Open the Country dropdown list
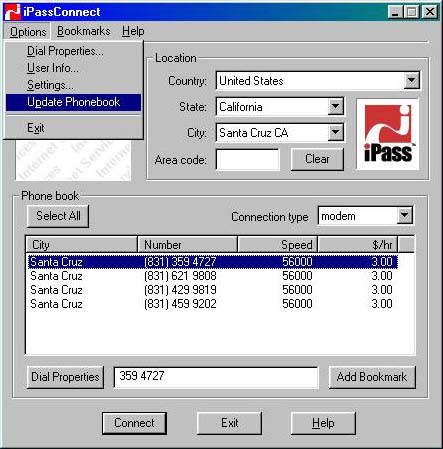This screenshot has height=449, width=443. pos(411,80)
